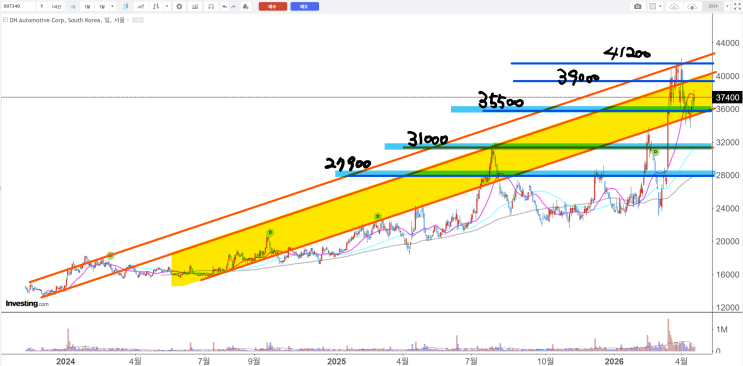The width and height of the screenshot is (743, 366).
Task: Switch to the weekly interval button
Action: point(87,6)
